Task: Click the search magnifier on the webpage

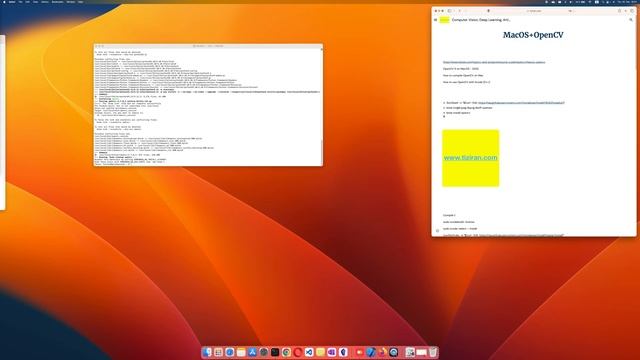Action: pyautogui.click(x=631, y=20)
